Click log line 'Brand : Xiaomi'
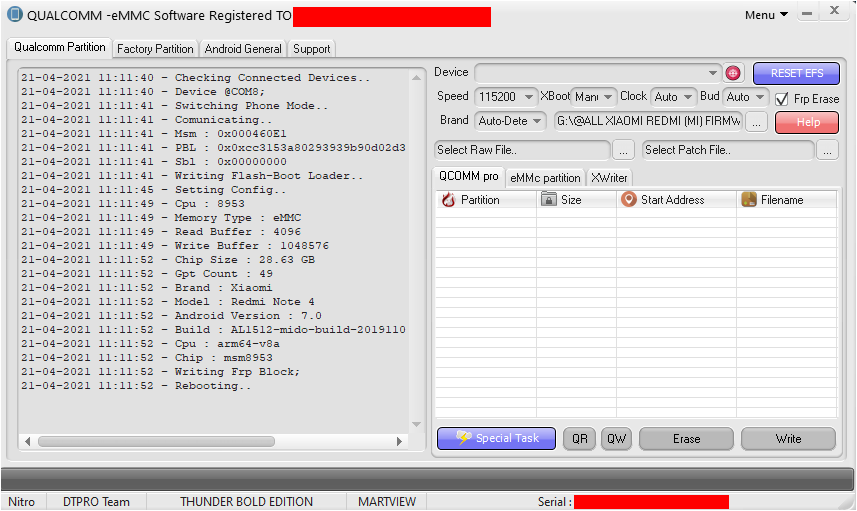This screenshot has width=857, height=511. click(x=146, y=287)
